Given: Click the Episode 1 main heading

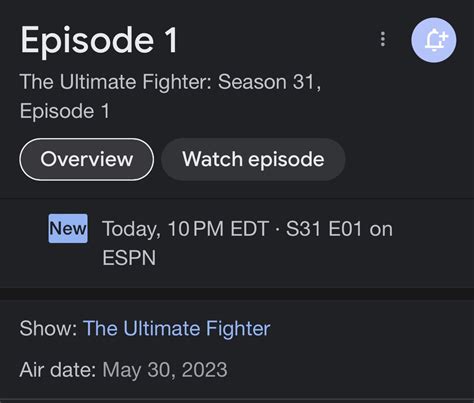Looking at the screenshot, I should (99, 41).
